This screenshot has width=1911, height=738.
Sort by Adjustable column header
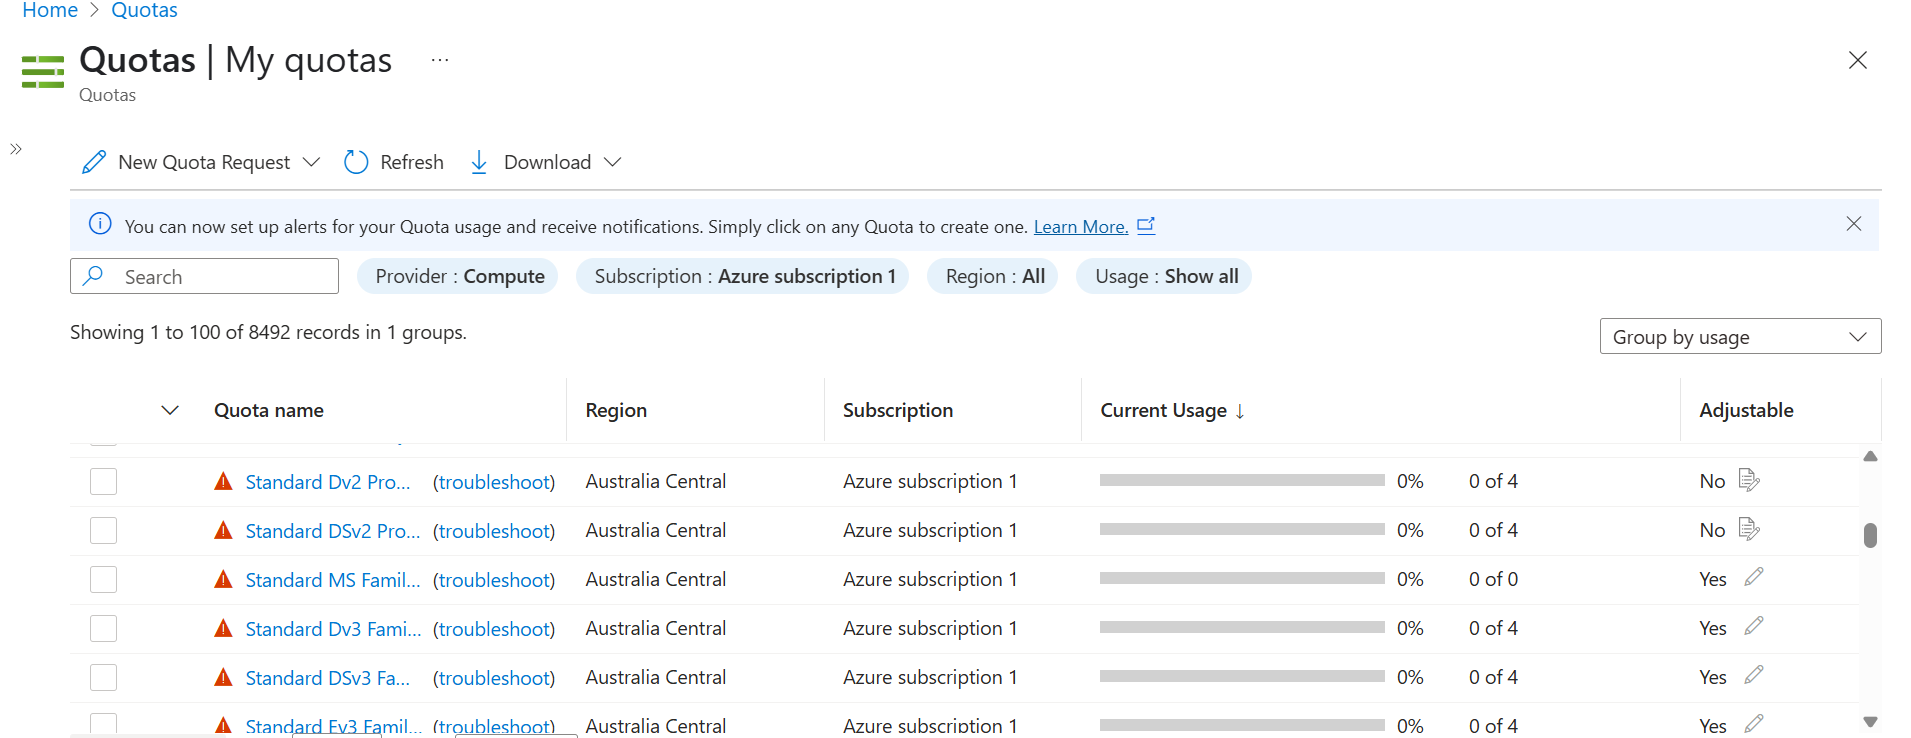1746,410
